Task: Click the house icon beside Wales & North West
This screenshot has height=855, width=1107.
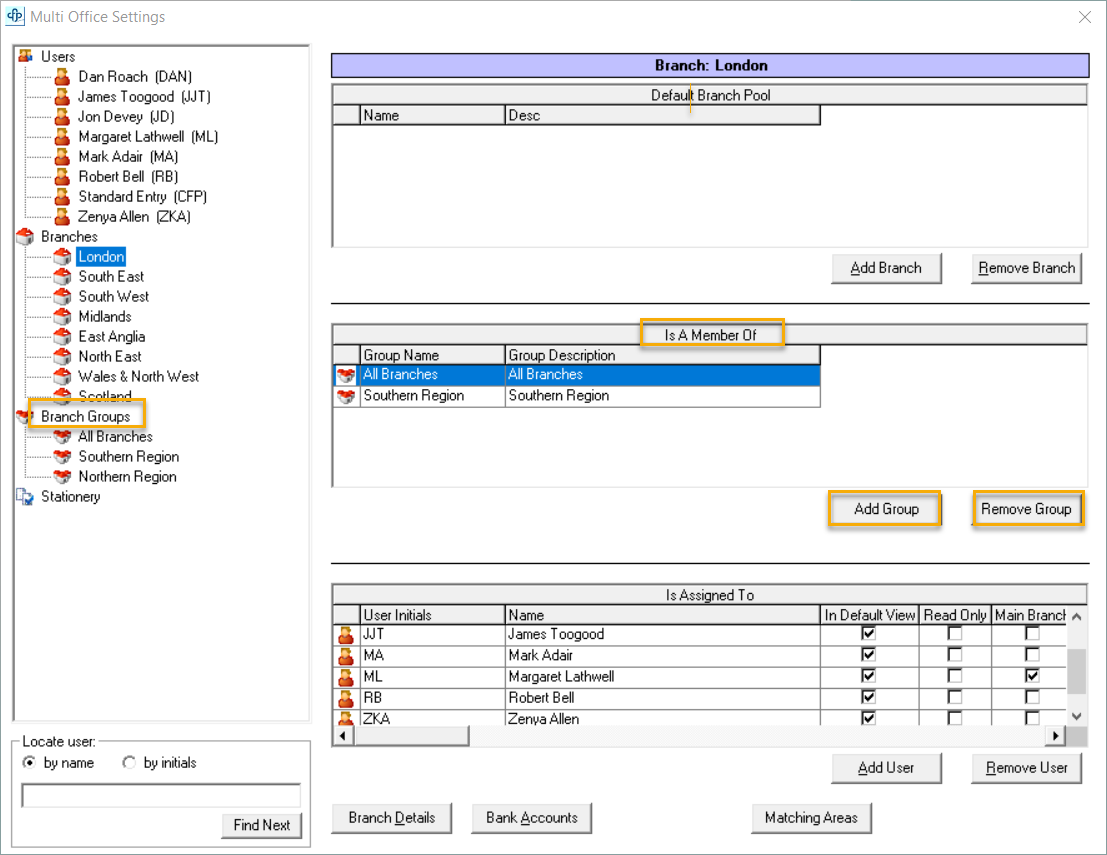Action: [63, 376]
